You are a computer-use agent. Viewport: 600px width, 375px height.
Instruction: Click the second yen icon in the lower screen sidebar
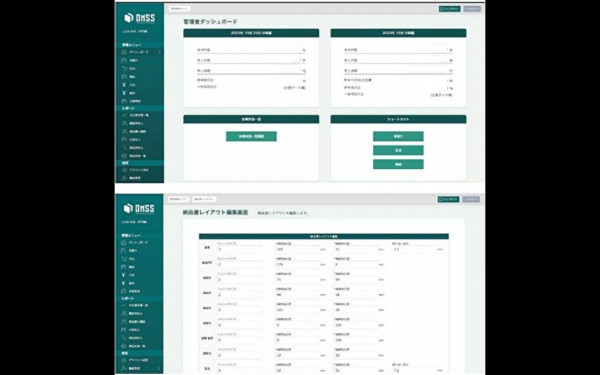[124, 283]
